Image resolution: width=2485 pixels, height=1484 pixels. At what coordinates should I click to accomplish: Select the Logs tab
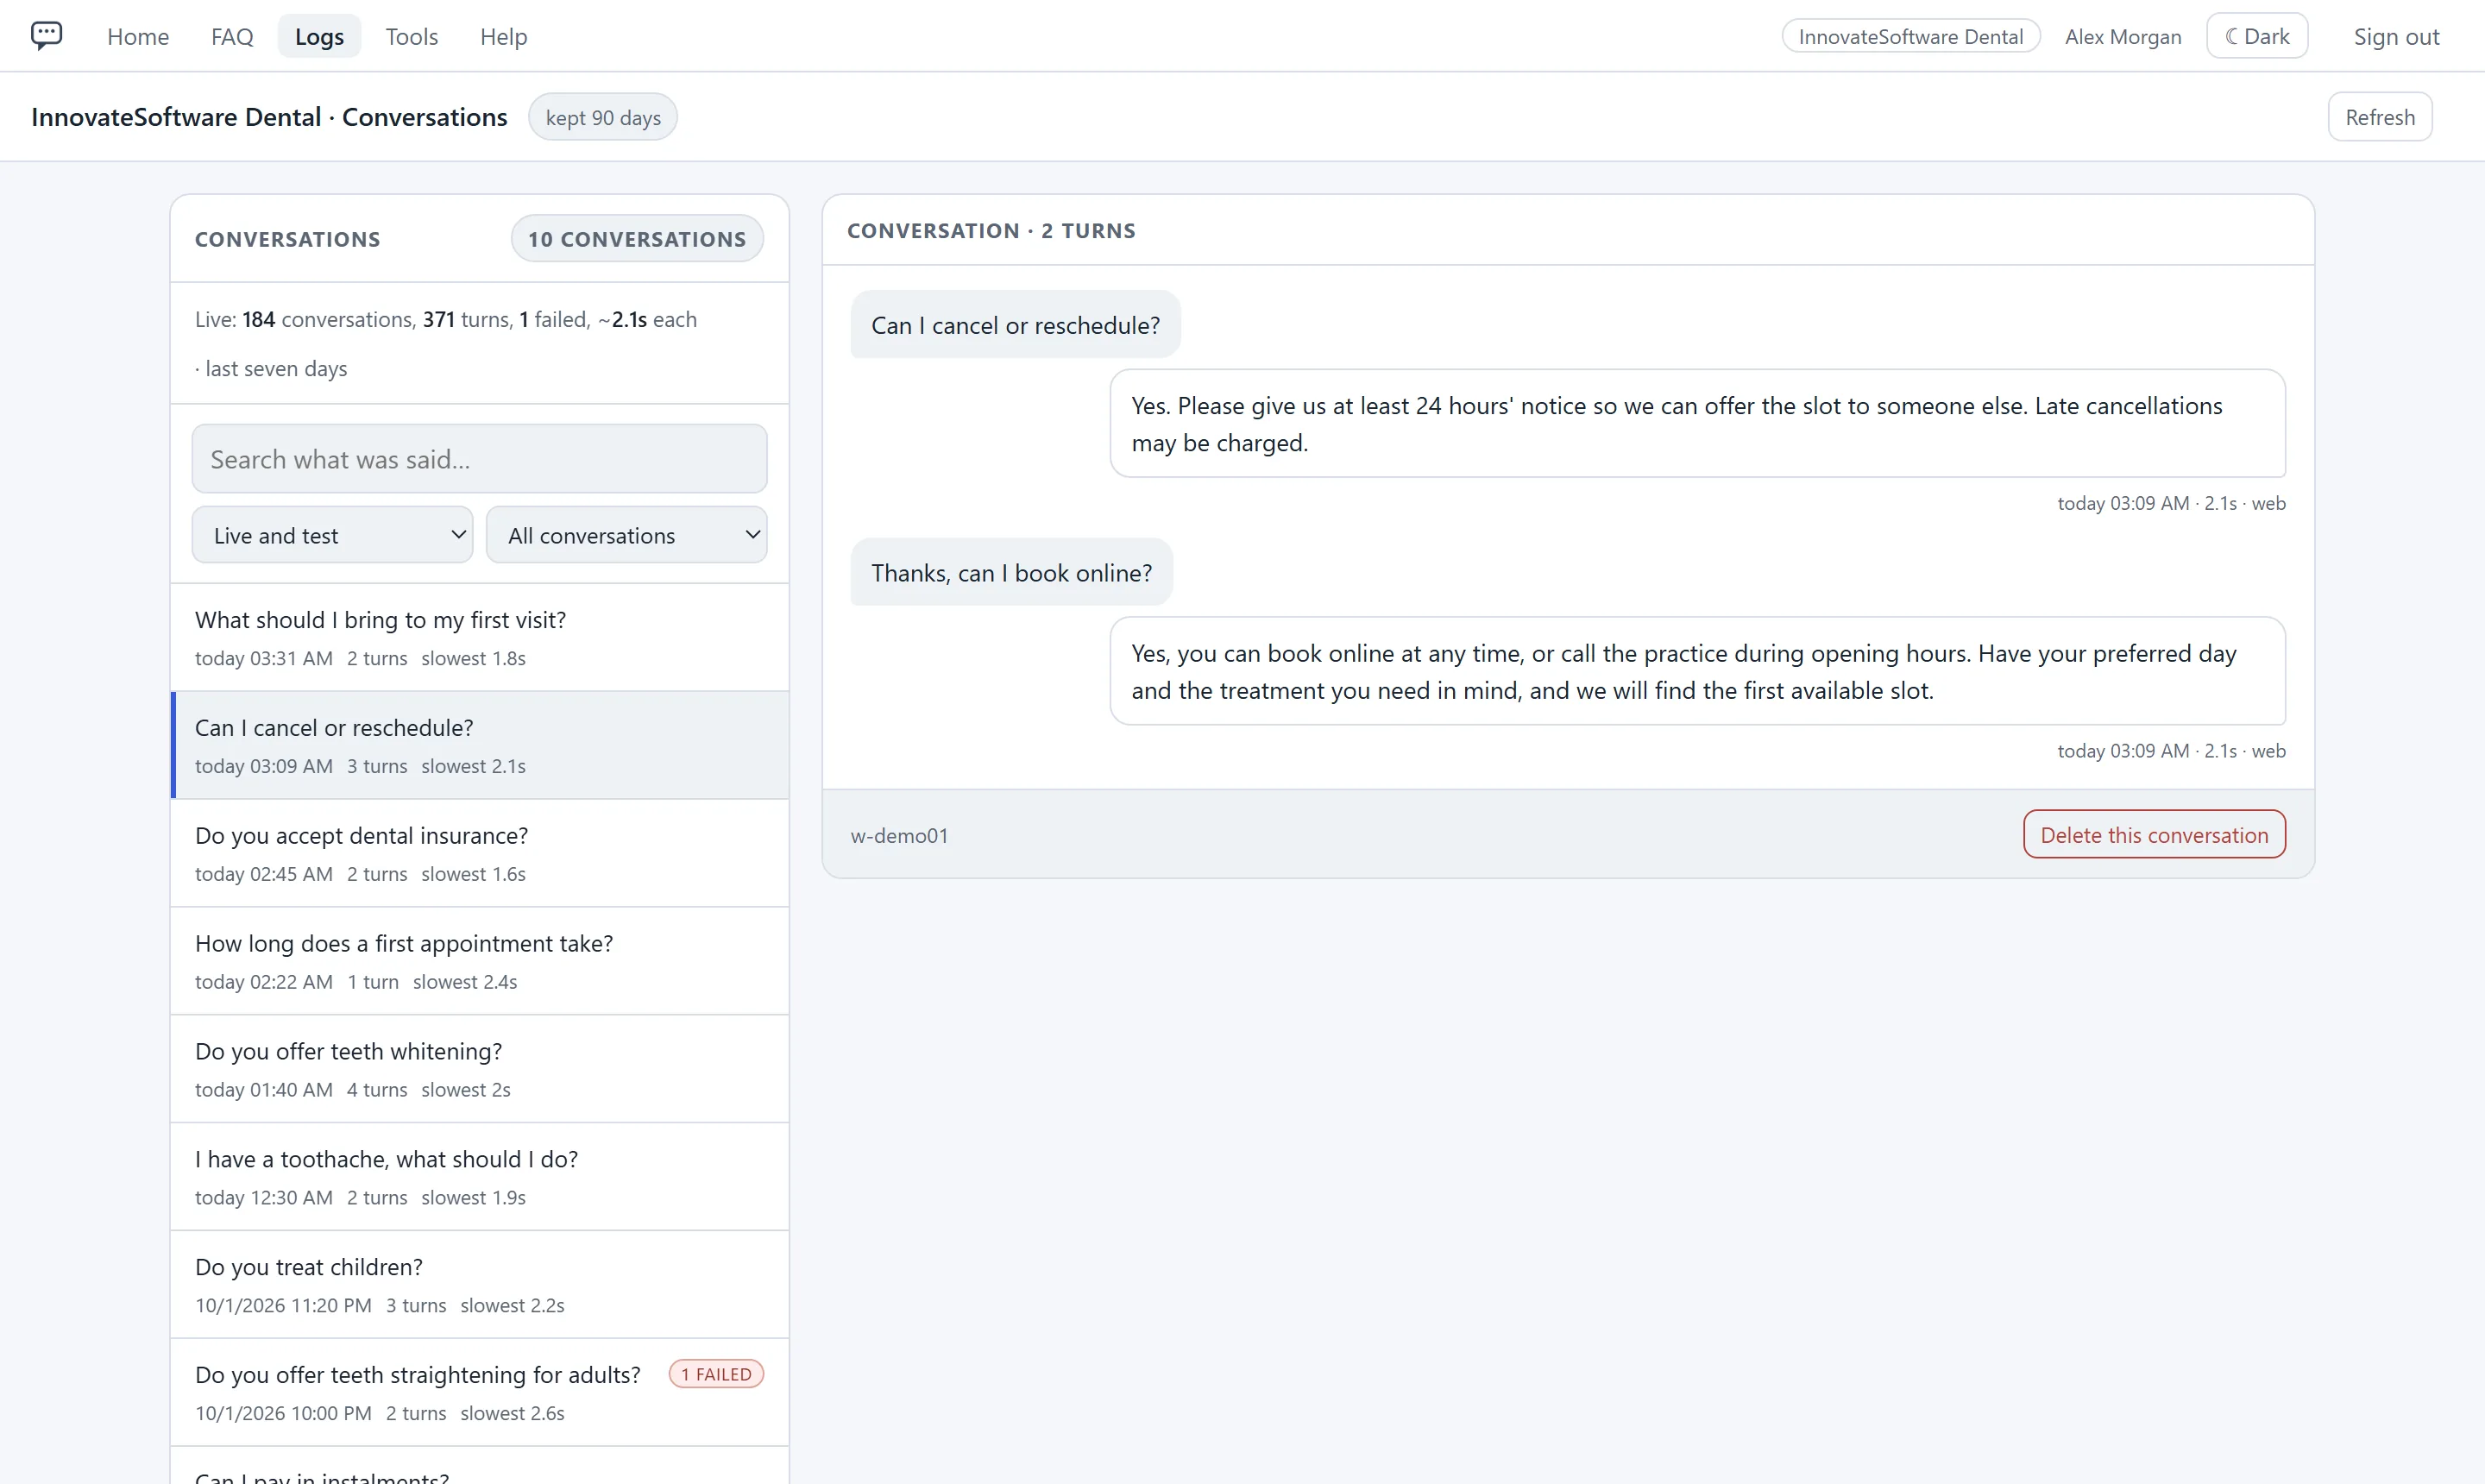click(x=319, y=36)
